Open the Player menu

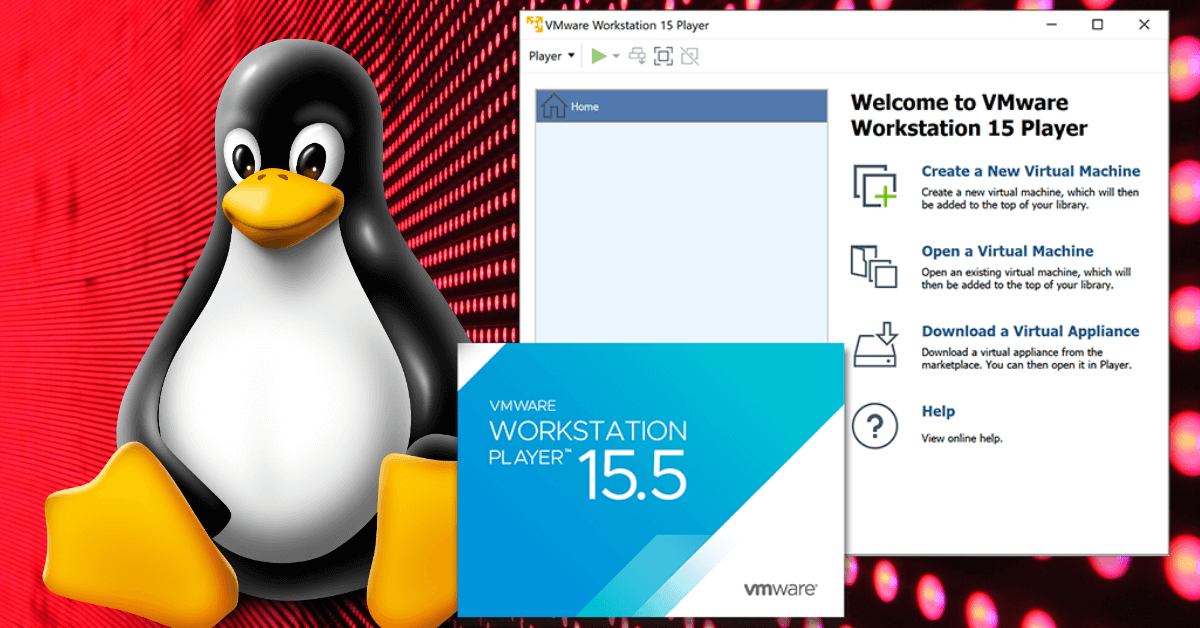(x=552, y=56)
